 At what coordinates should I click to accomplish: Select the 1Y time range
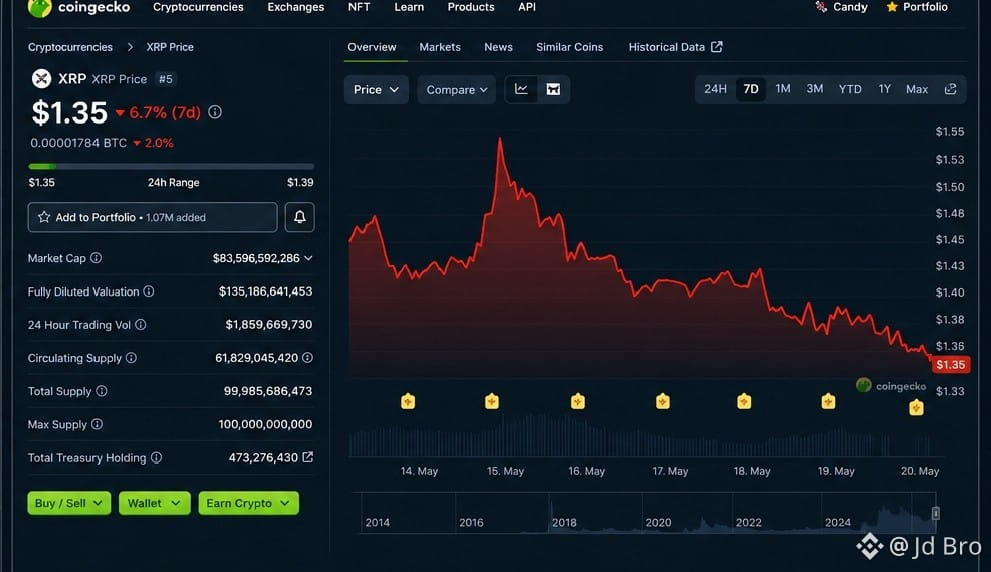tap(885, 89)
